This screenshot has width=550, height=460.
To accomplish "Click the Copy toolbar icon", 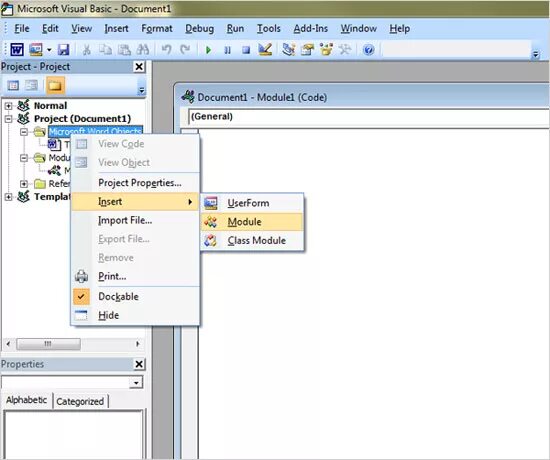I will [105, 50].
